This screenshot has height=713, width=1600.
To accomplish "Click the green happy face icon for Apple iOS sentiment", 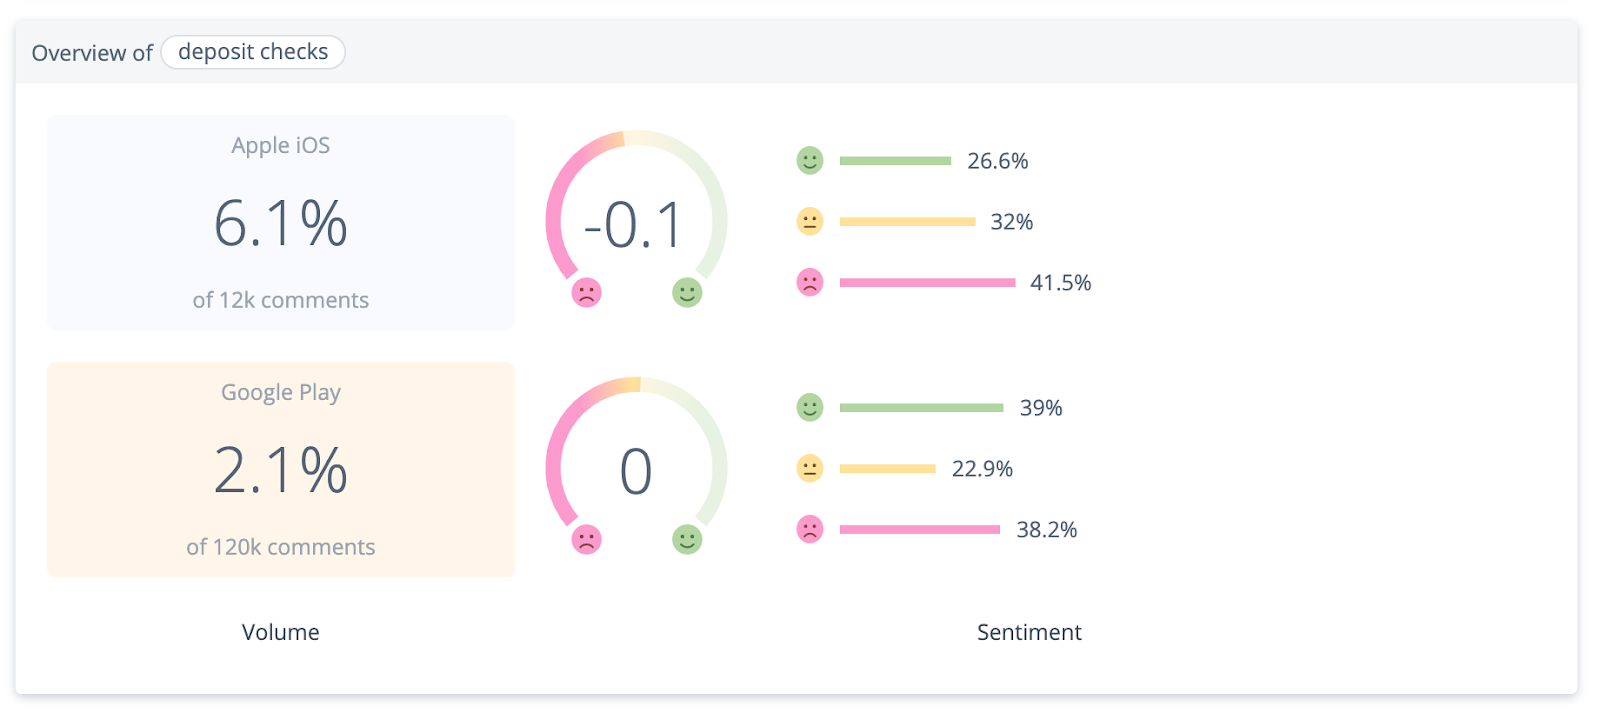I will point(810,160).
